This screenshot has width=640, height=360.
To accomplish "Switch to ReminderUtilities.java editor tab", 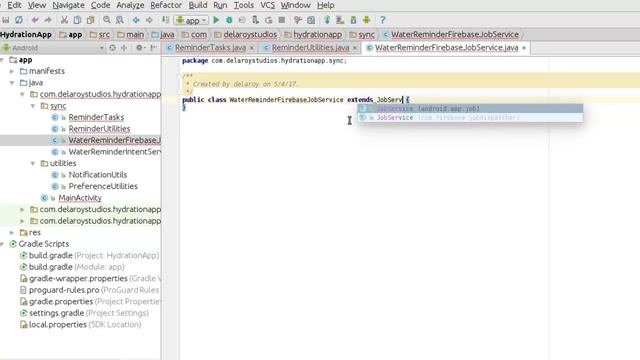I will click(310, 48).
